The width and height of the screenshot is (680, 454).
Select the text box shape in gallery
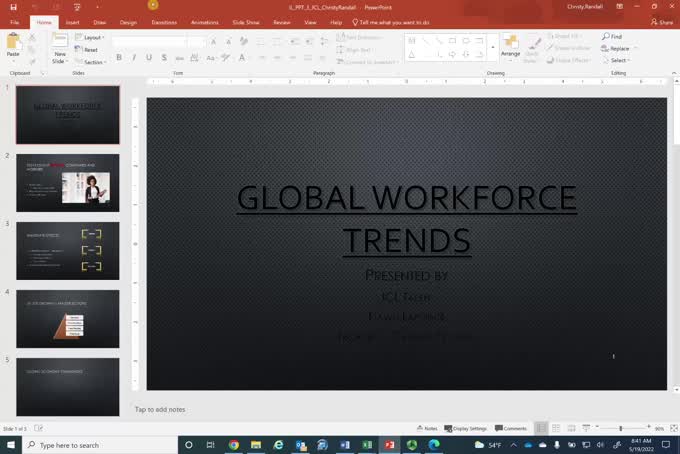[412, 41]
